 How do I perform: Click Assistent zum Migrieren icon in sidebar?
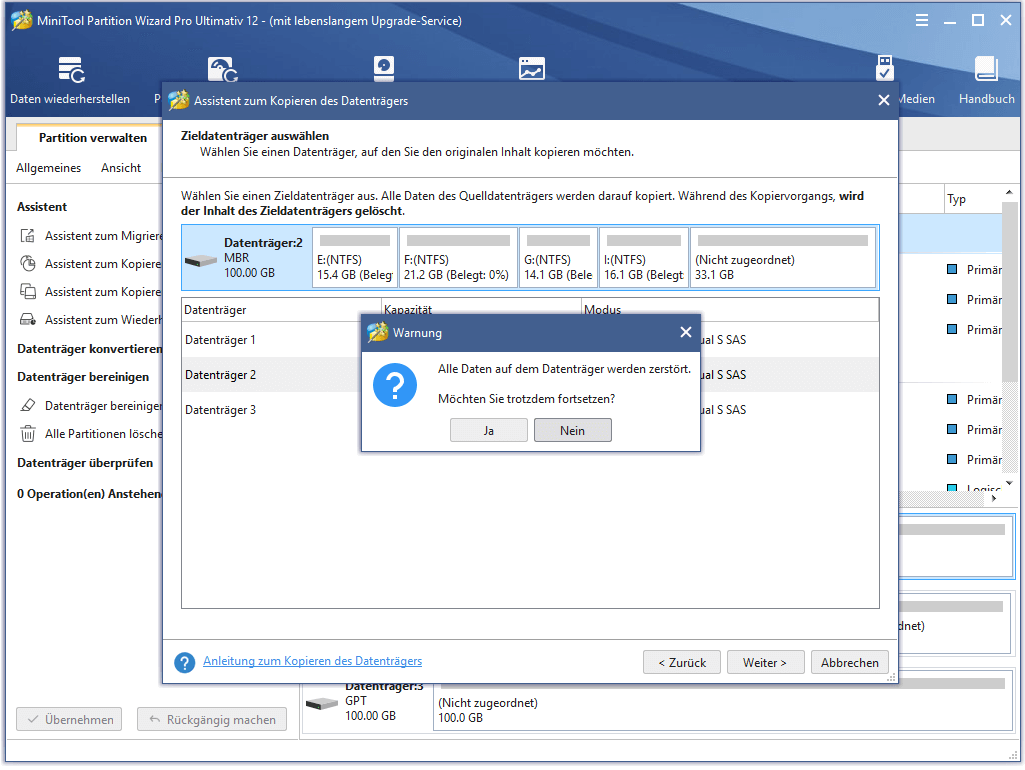click(x=27, y=236)
